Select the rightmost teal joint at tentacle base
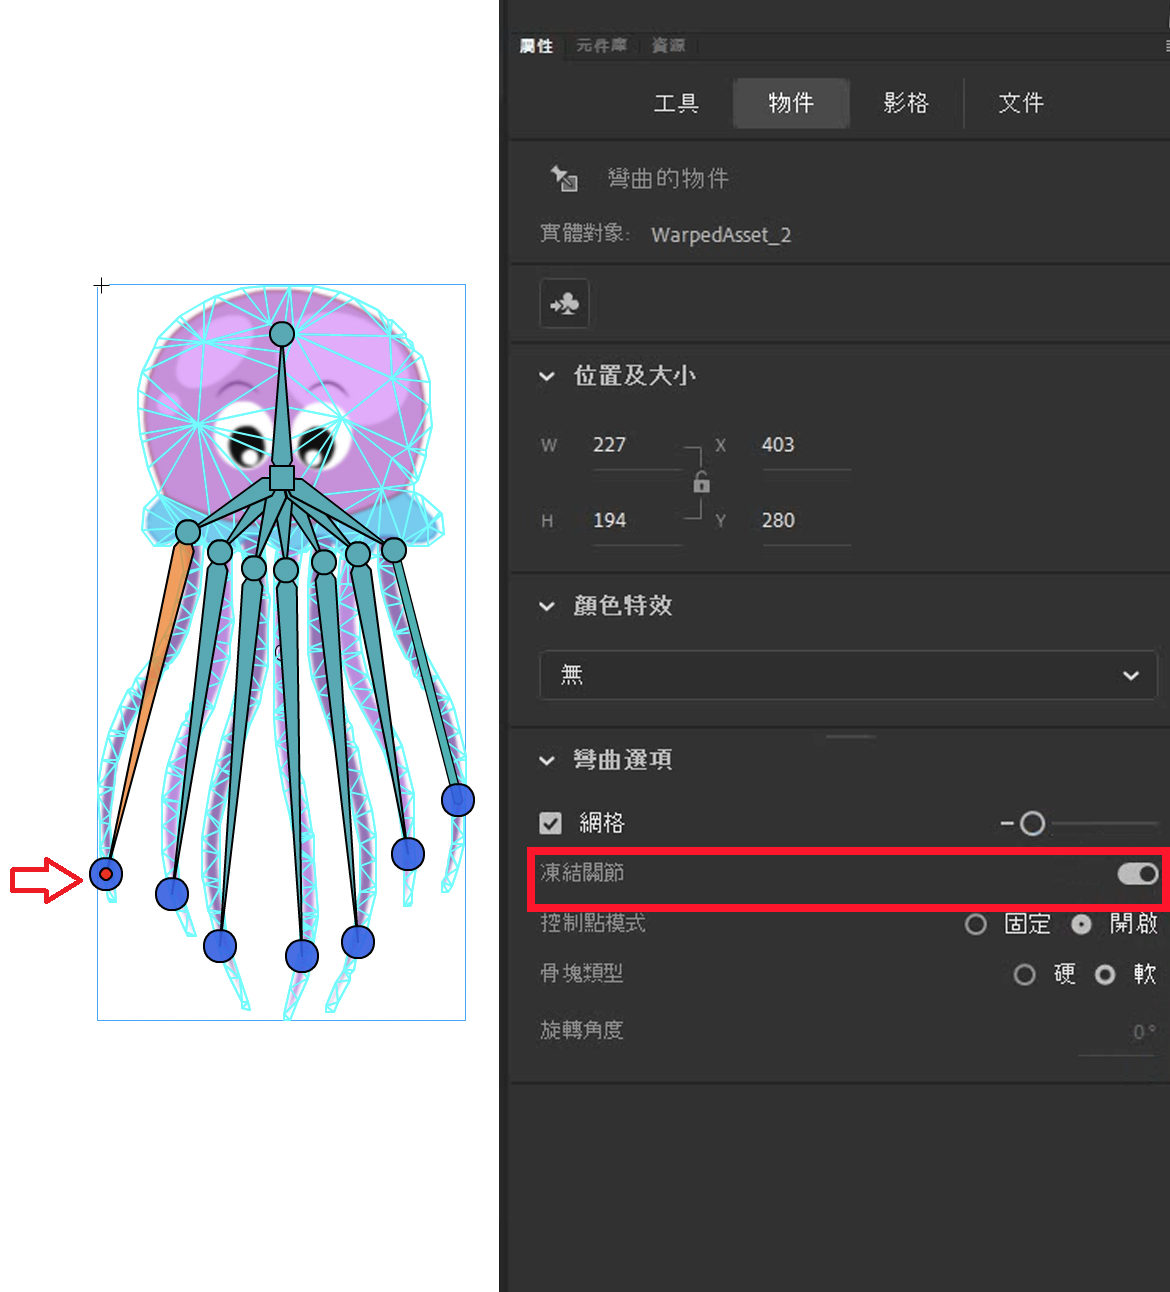Screen dimensions: 1170x1292 click(x=394, y=550)
